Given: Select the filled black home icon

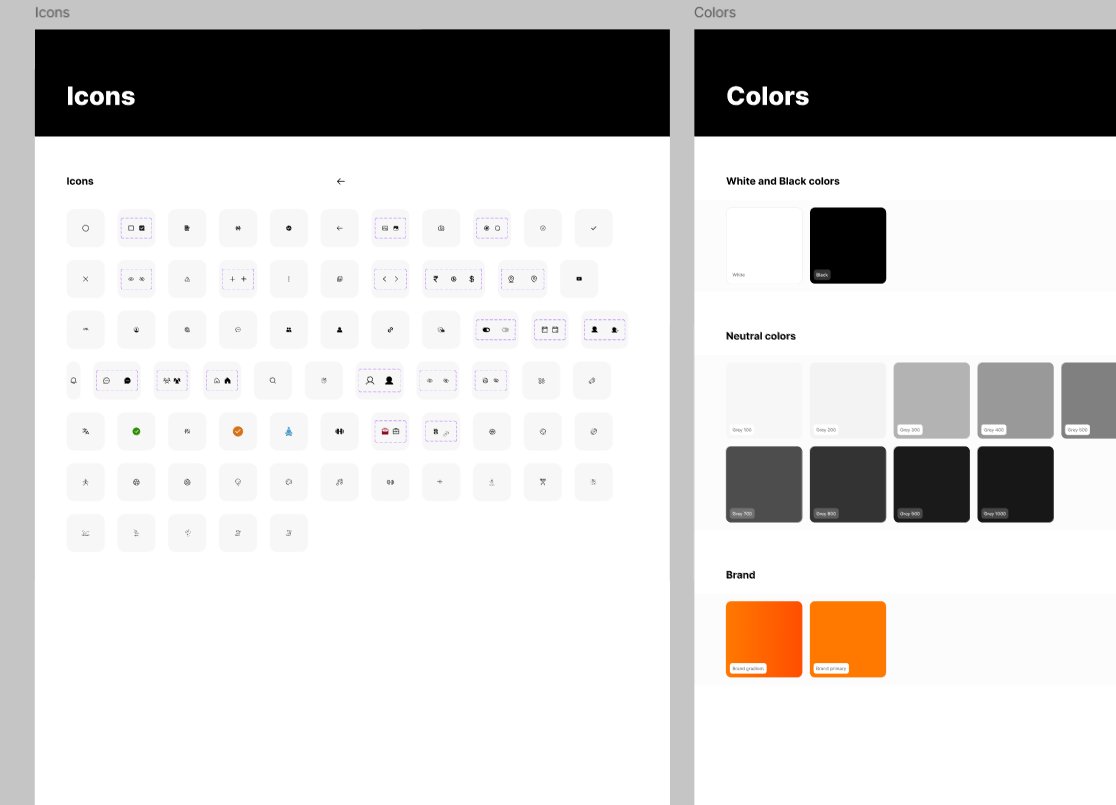Looking at the screenshot, I should click(x=228, y=381).
